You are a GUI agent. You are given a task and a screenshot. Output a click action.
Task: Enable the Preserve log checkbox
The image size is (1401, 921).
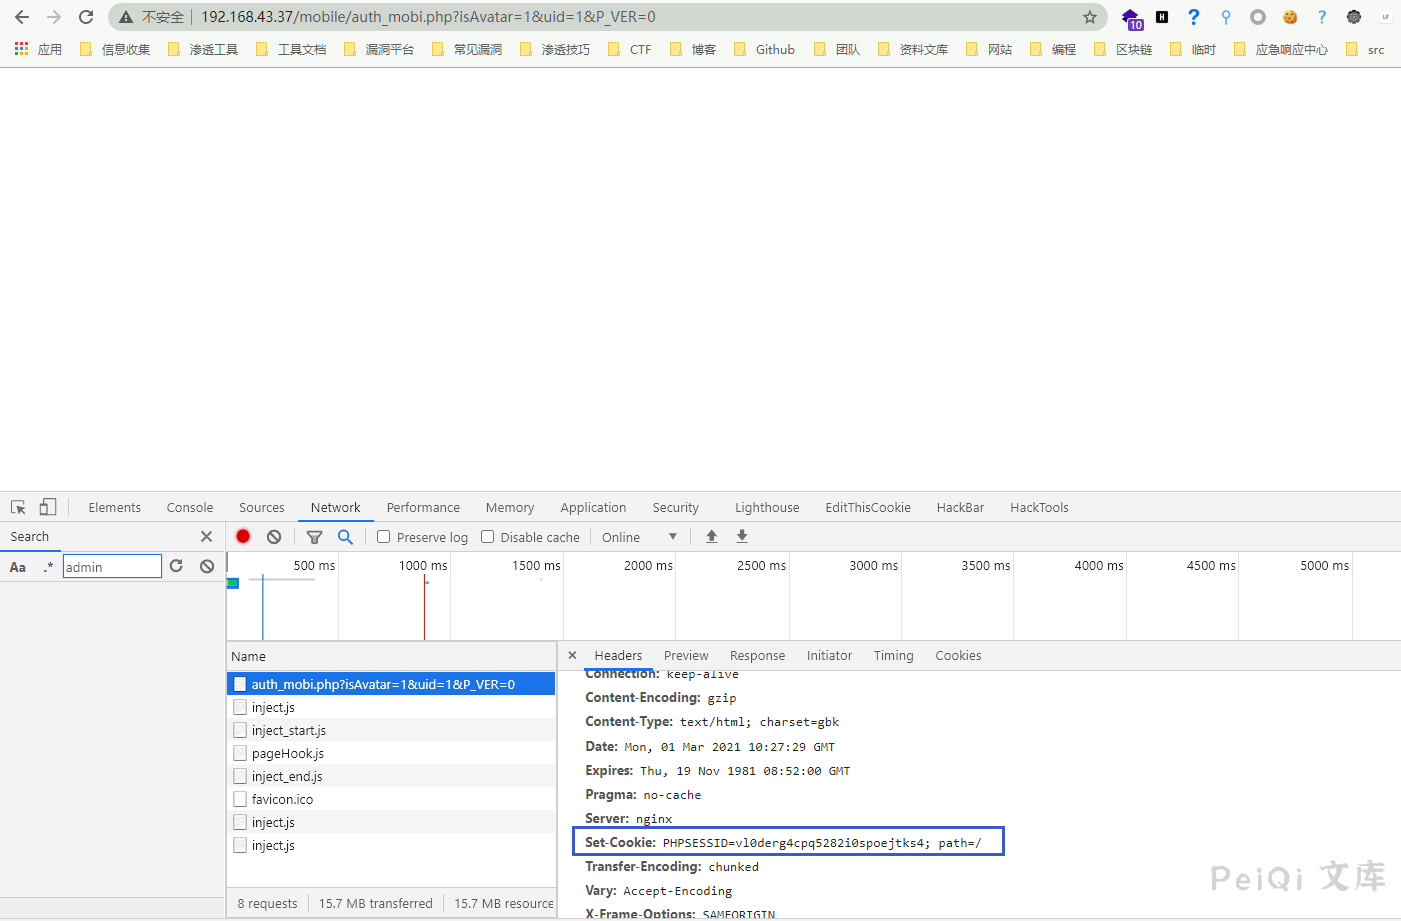pos(383,537)
